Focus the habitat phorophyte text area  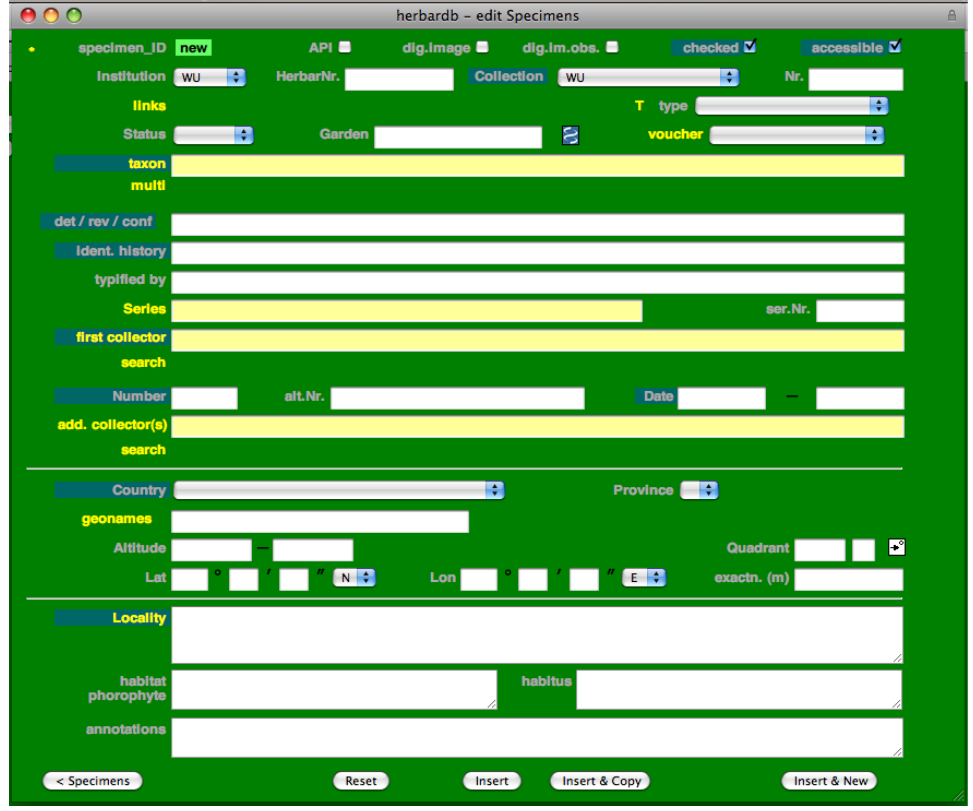(x=334, y=689)
